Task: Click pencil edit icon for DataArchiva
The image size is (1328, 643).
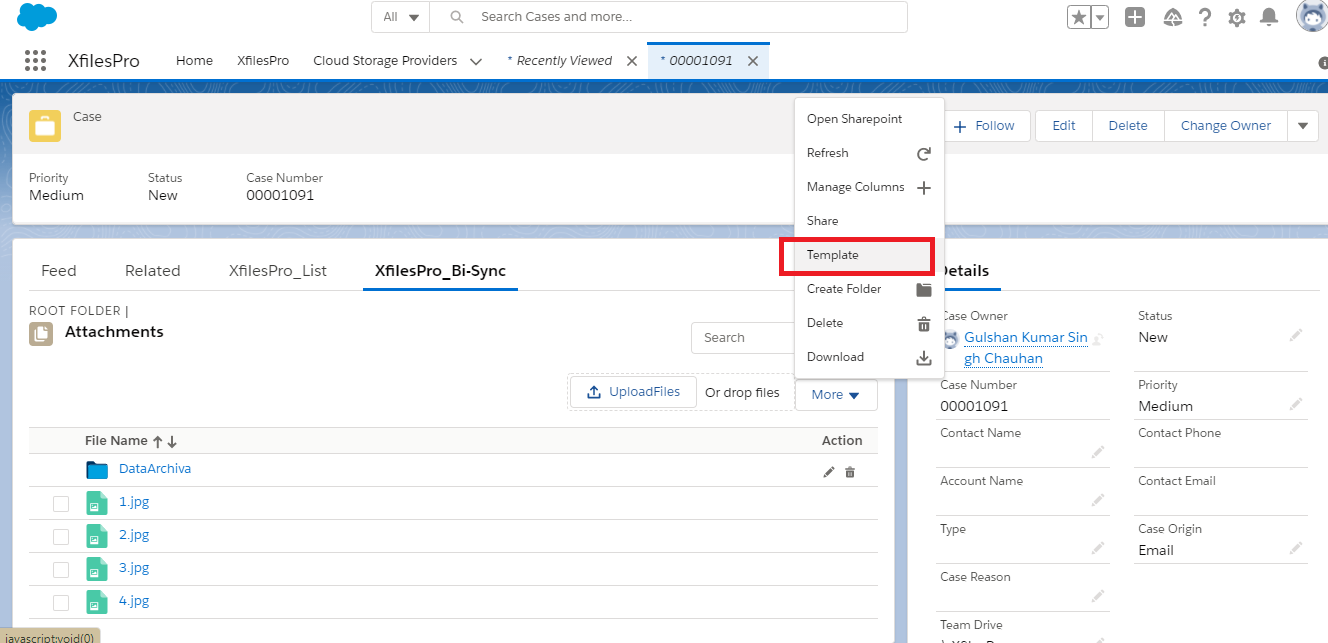Action: coord(829,472)
